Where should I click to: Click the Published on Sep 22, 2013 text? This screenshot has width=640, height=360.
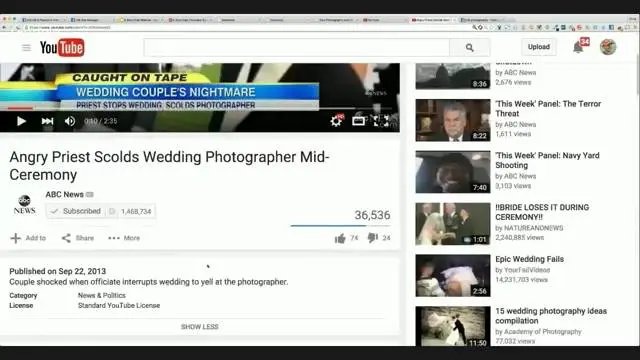pyautogui.click(x=58, y=271)
